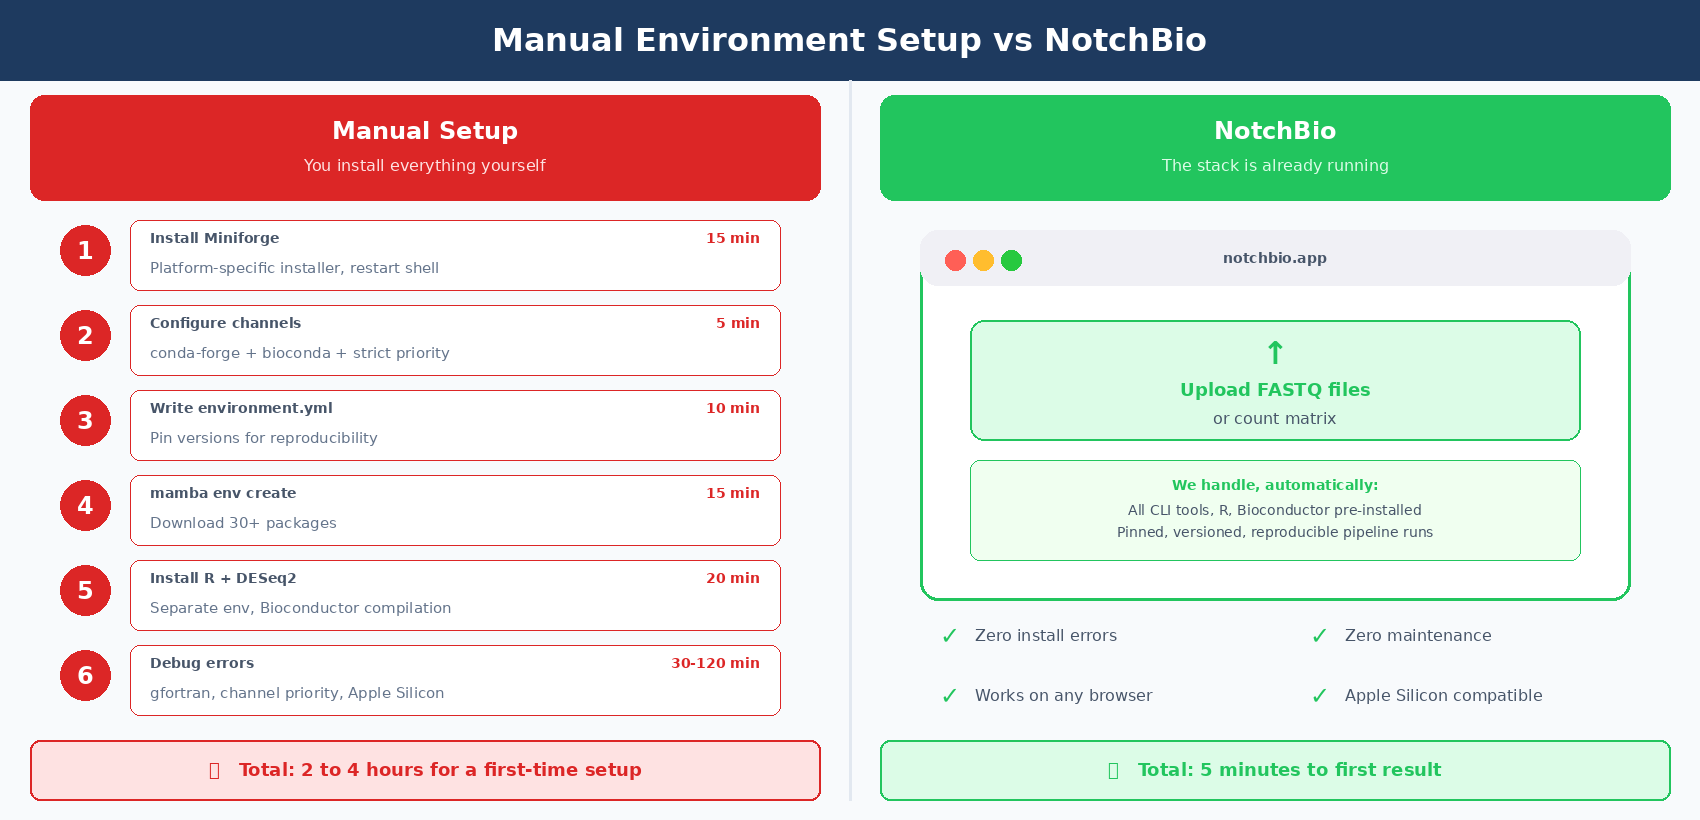The height and width of the screenshot is (820, 1700).
Task: Click the 'or count matrix' text
Action: pos(1275,419)
